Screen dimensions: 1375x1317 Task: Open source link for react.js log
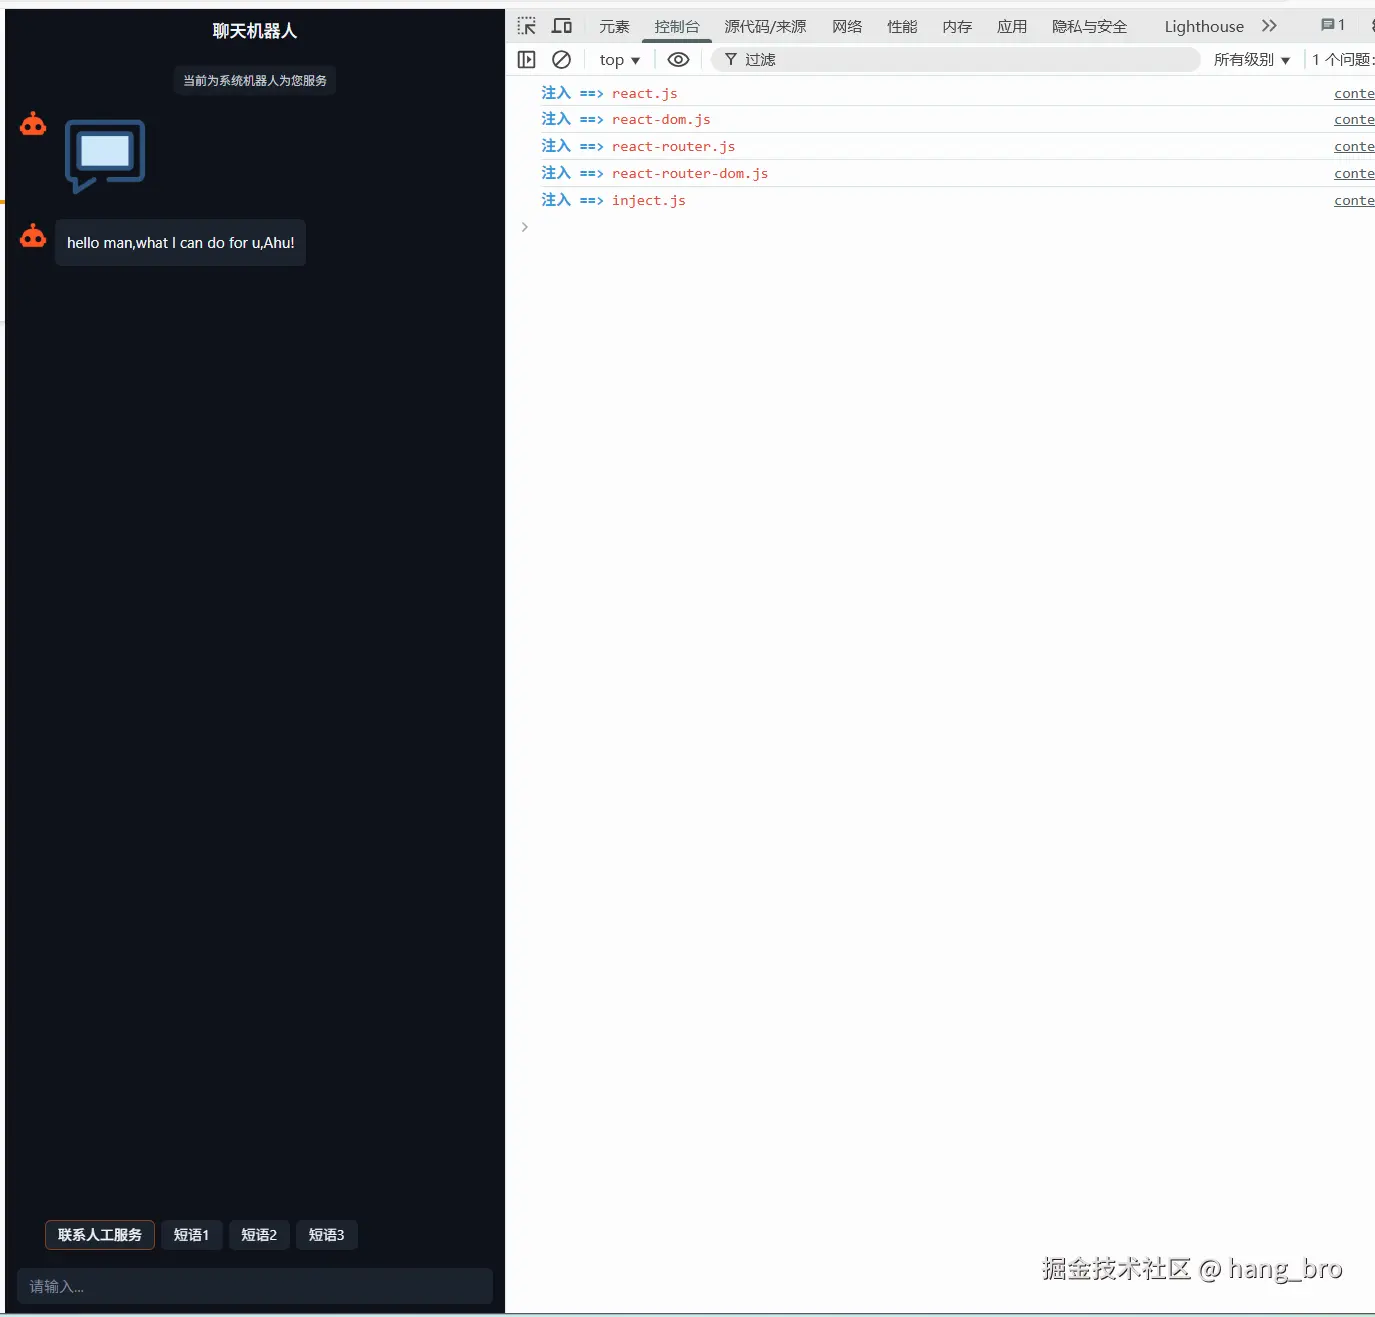pos(1354,93)
